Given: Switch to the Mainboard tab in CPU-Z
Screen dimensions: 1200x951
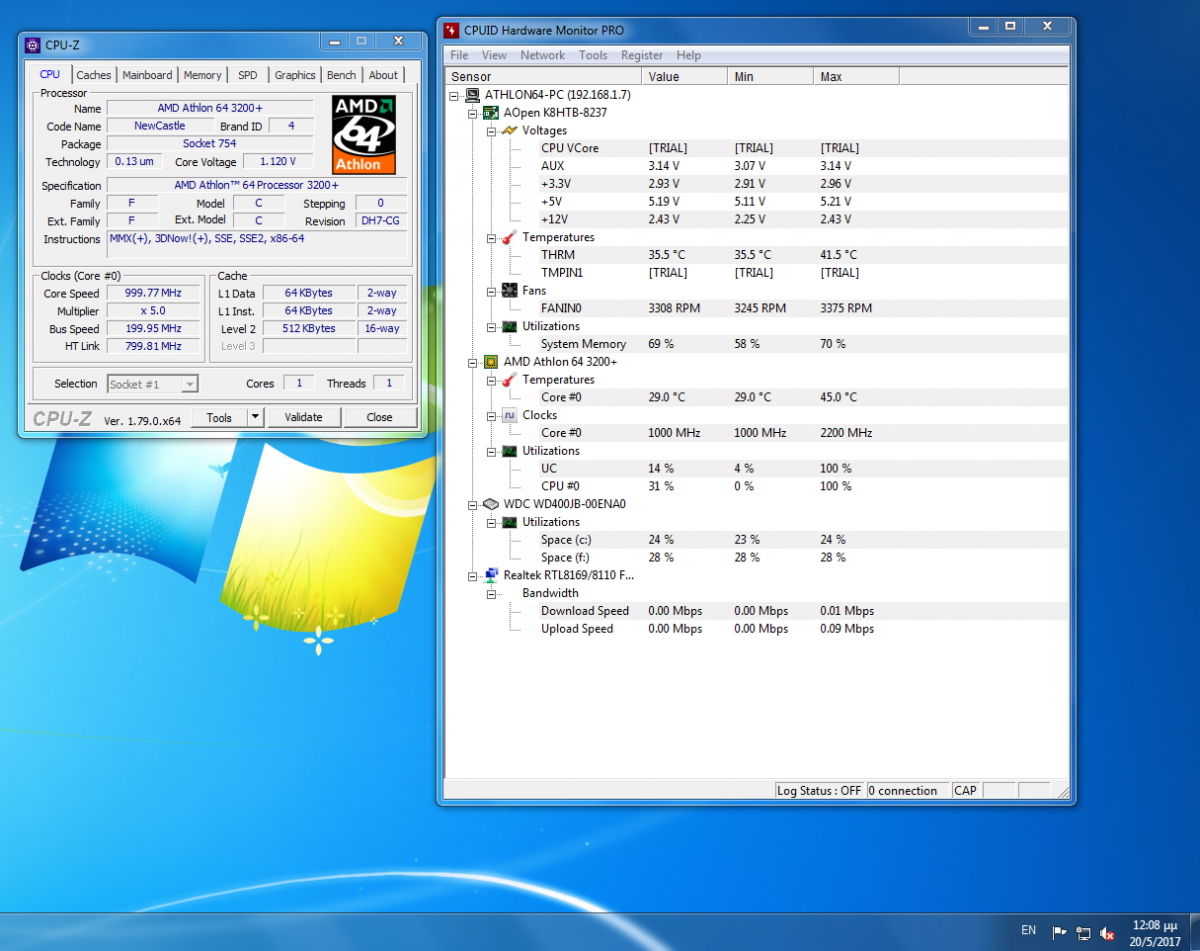Looking at the screenshot, I should [x=147, y=75].
